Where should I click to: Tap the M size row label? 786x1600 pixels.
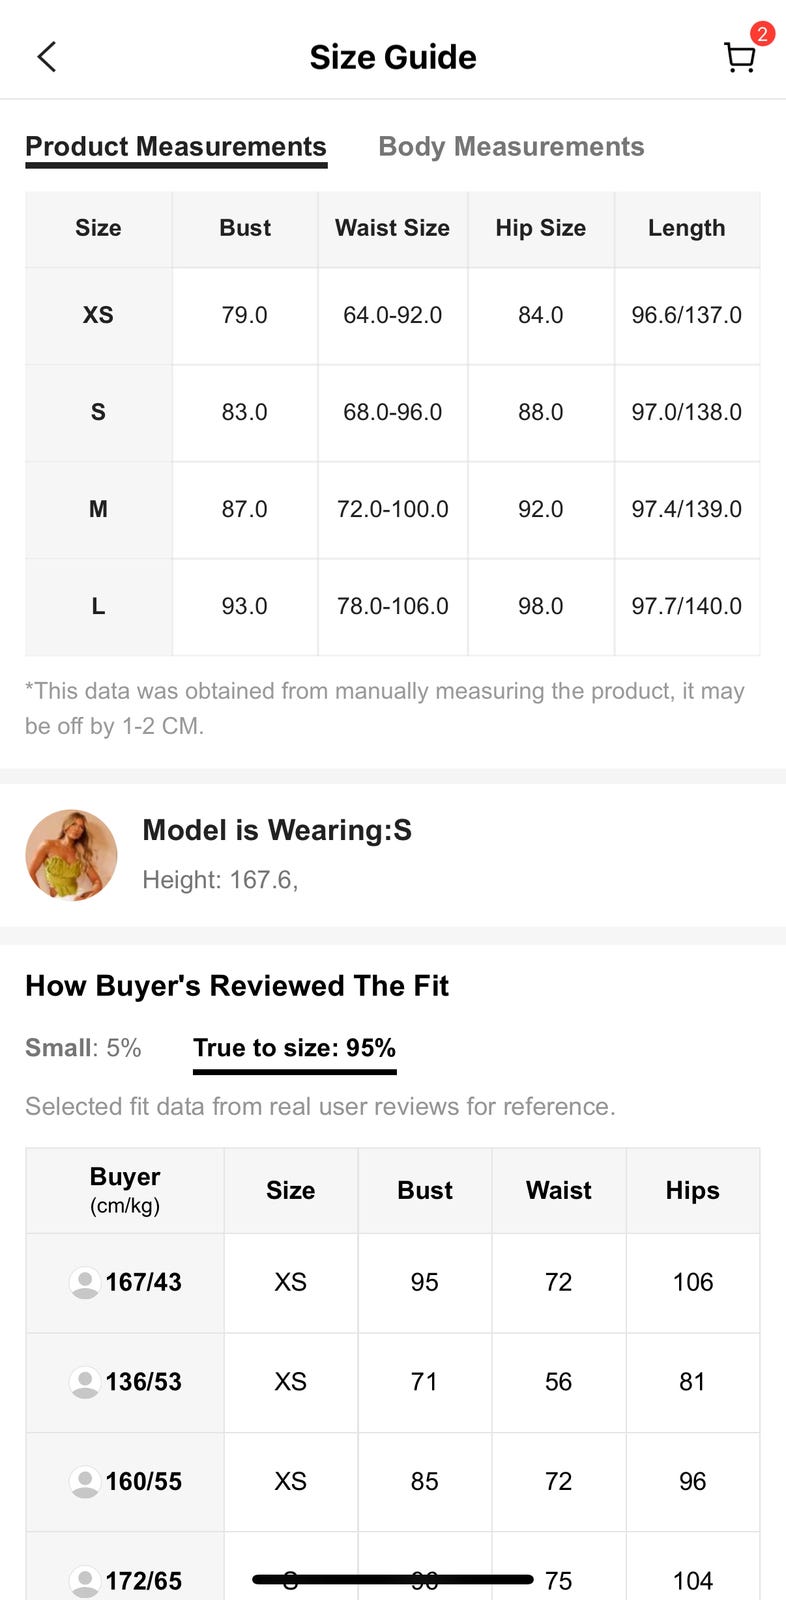point(98,509)
